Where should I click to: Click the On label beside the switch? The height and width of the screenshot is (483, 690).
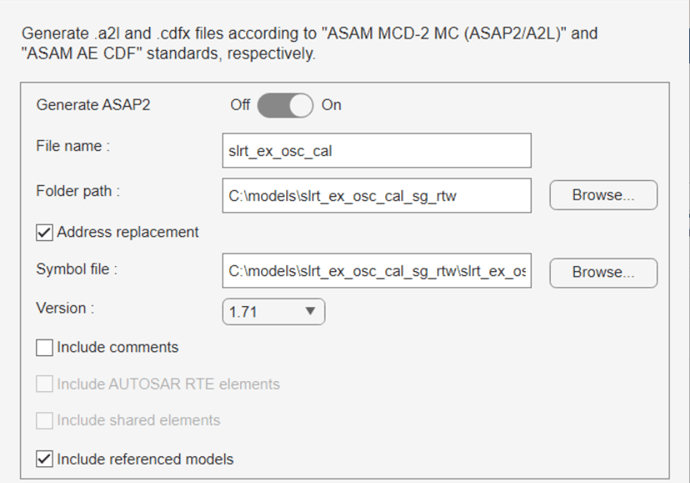[331, 105]
